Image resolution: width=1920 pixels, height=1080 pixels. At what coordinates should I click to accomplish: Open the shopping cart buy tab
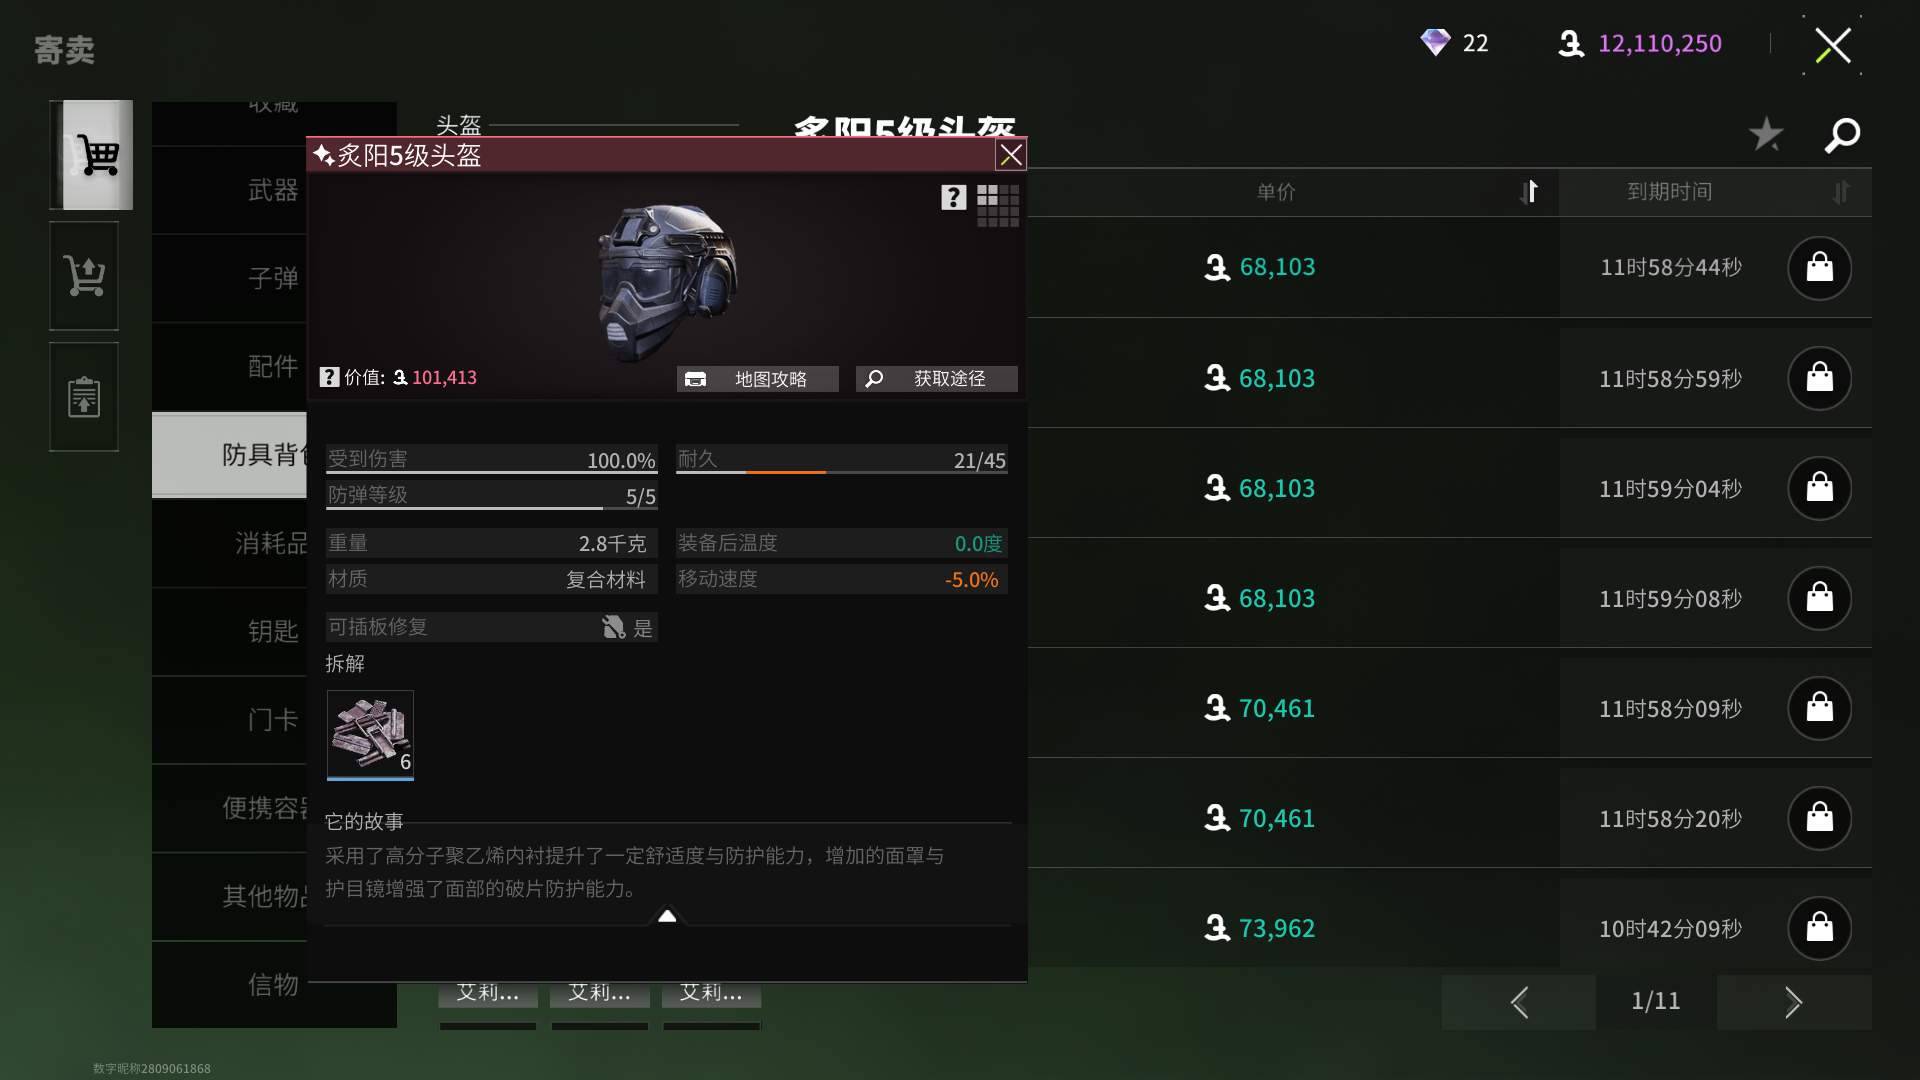tap(92, 155)
